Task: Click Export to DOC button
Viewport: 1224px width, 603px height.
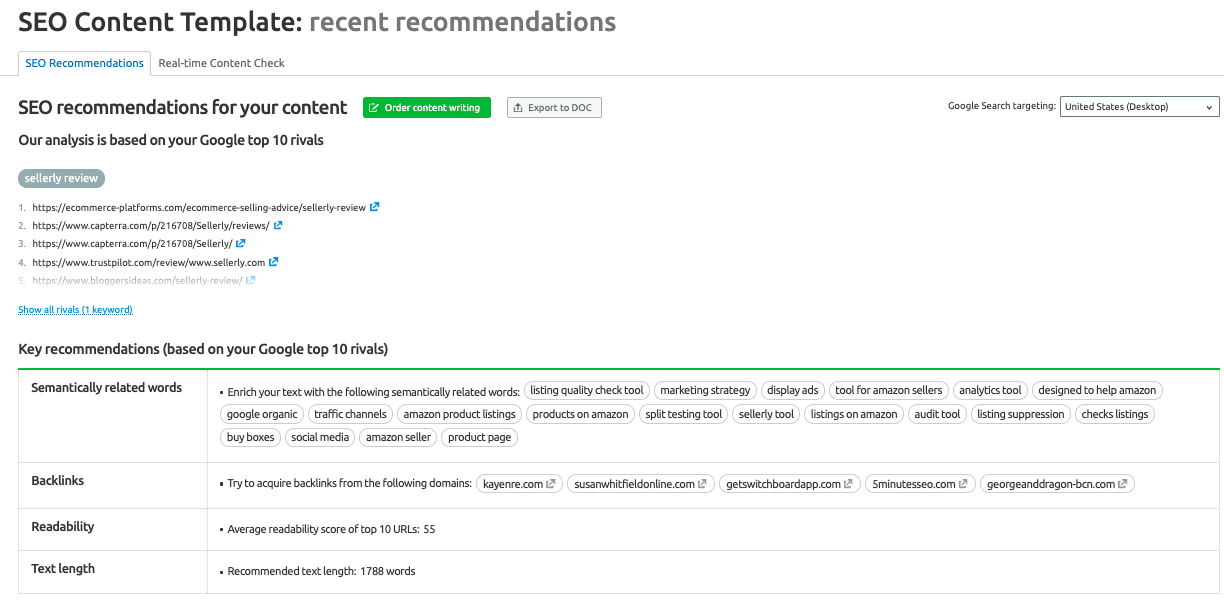Action: pyautogui.click(x=554, y=107)
